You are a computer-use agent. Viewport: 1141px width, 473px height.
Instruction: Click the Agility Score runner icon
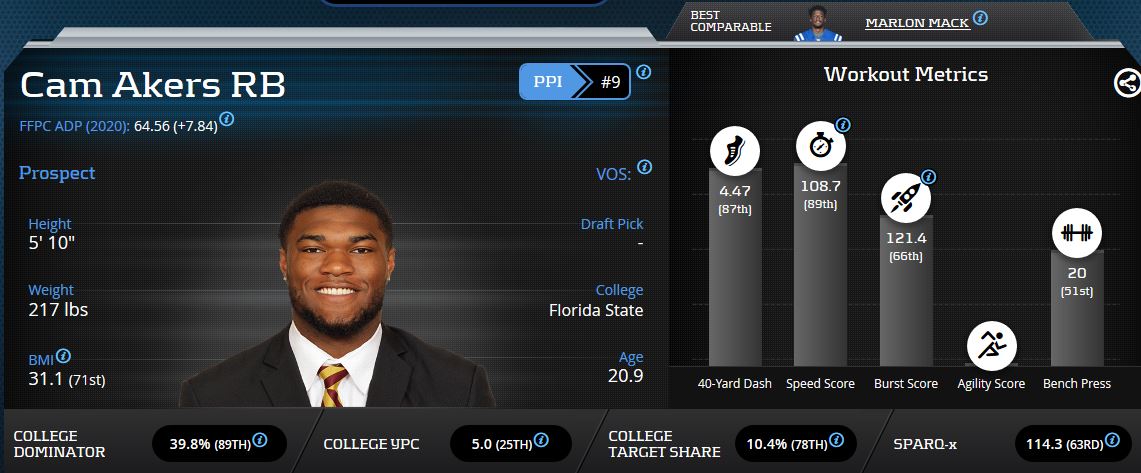pyautogui.click(x=991, y=347)
